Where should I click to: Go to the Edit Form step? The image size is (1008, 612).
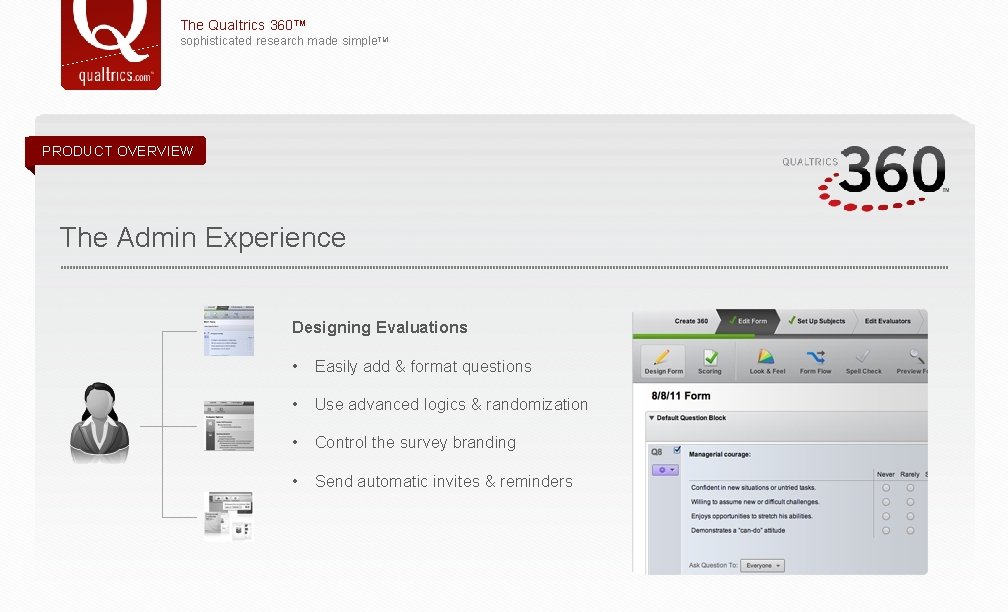tap(748, 321)
